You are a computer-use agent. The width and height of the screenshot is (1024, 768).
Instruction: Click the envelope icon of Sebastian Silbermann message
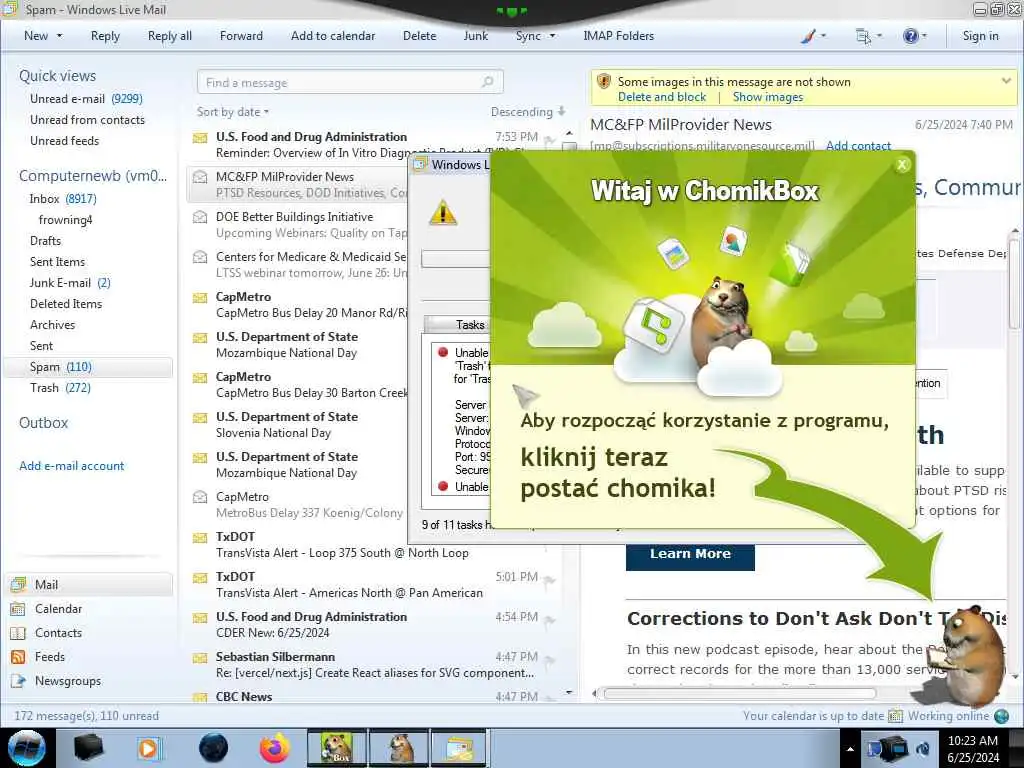200,658
